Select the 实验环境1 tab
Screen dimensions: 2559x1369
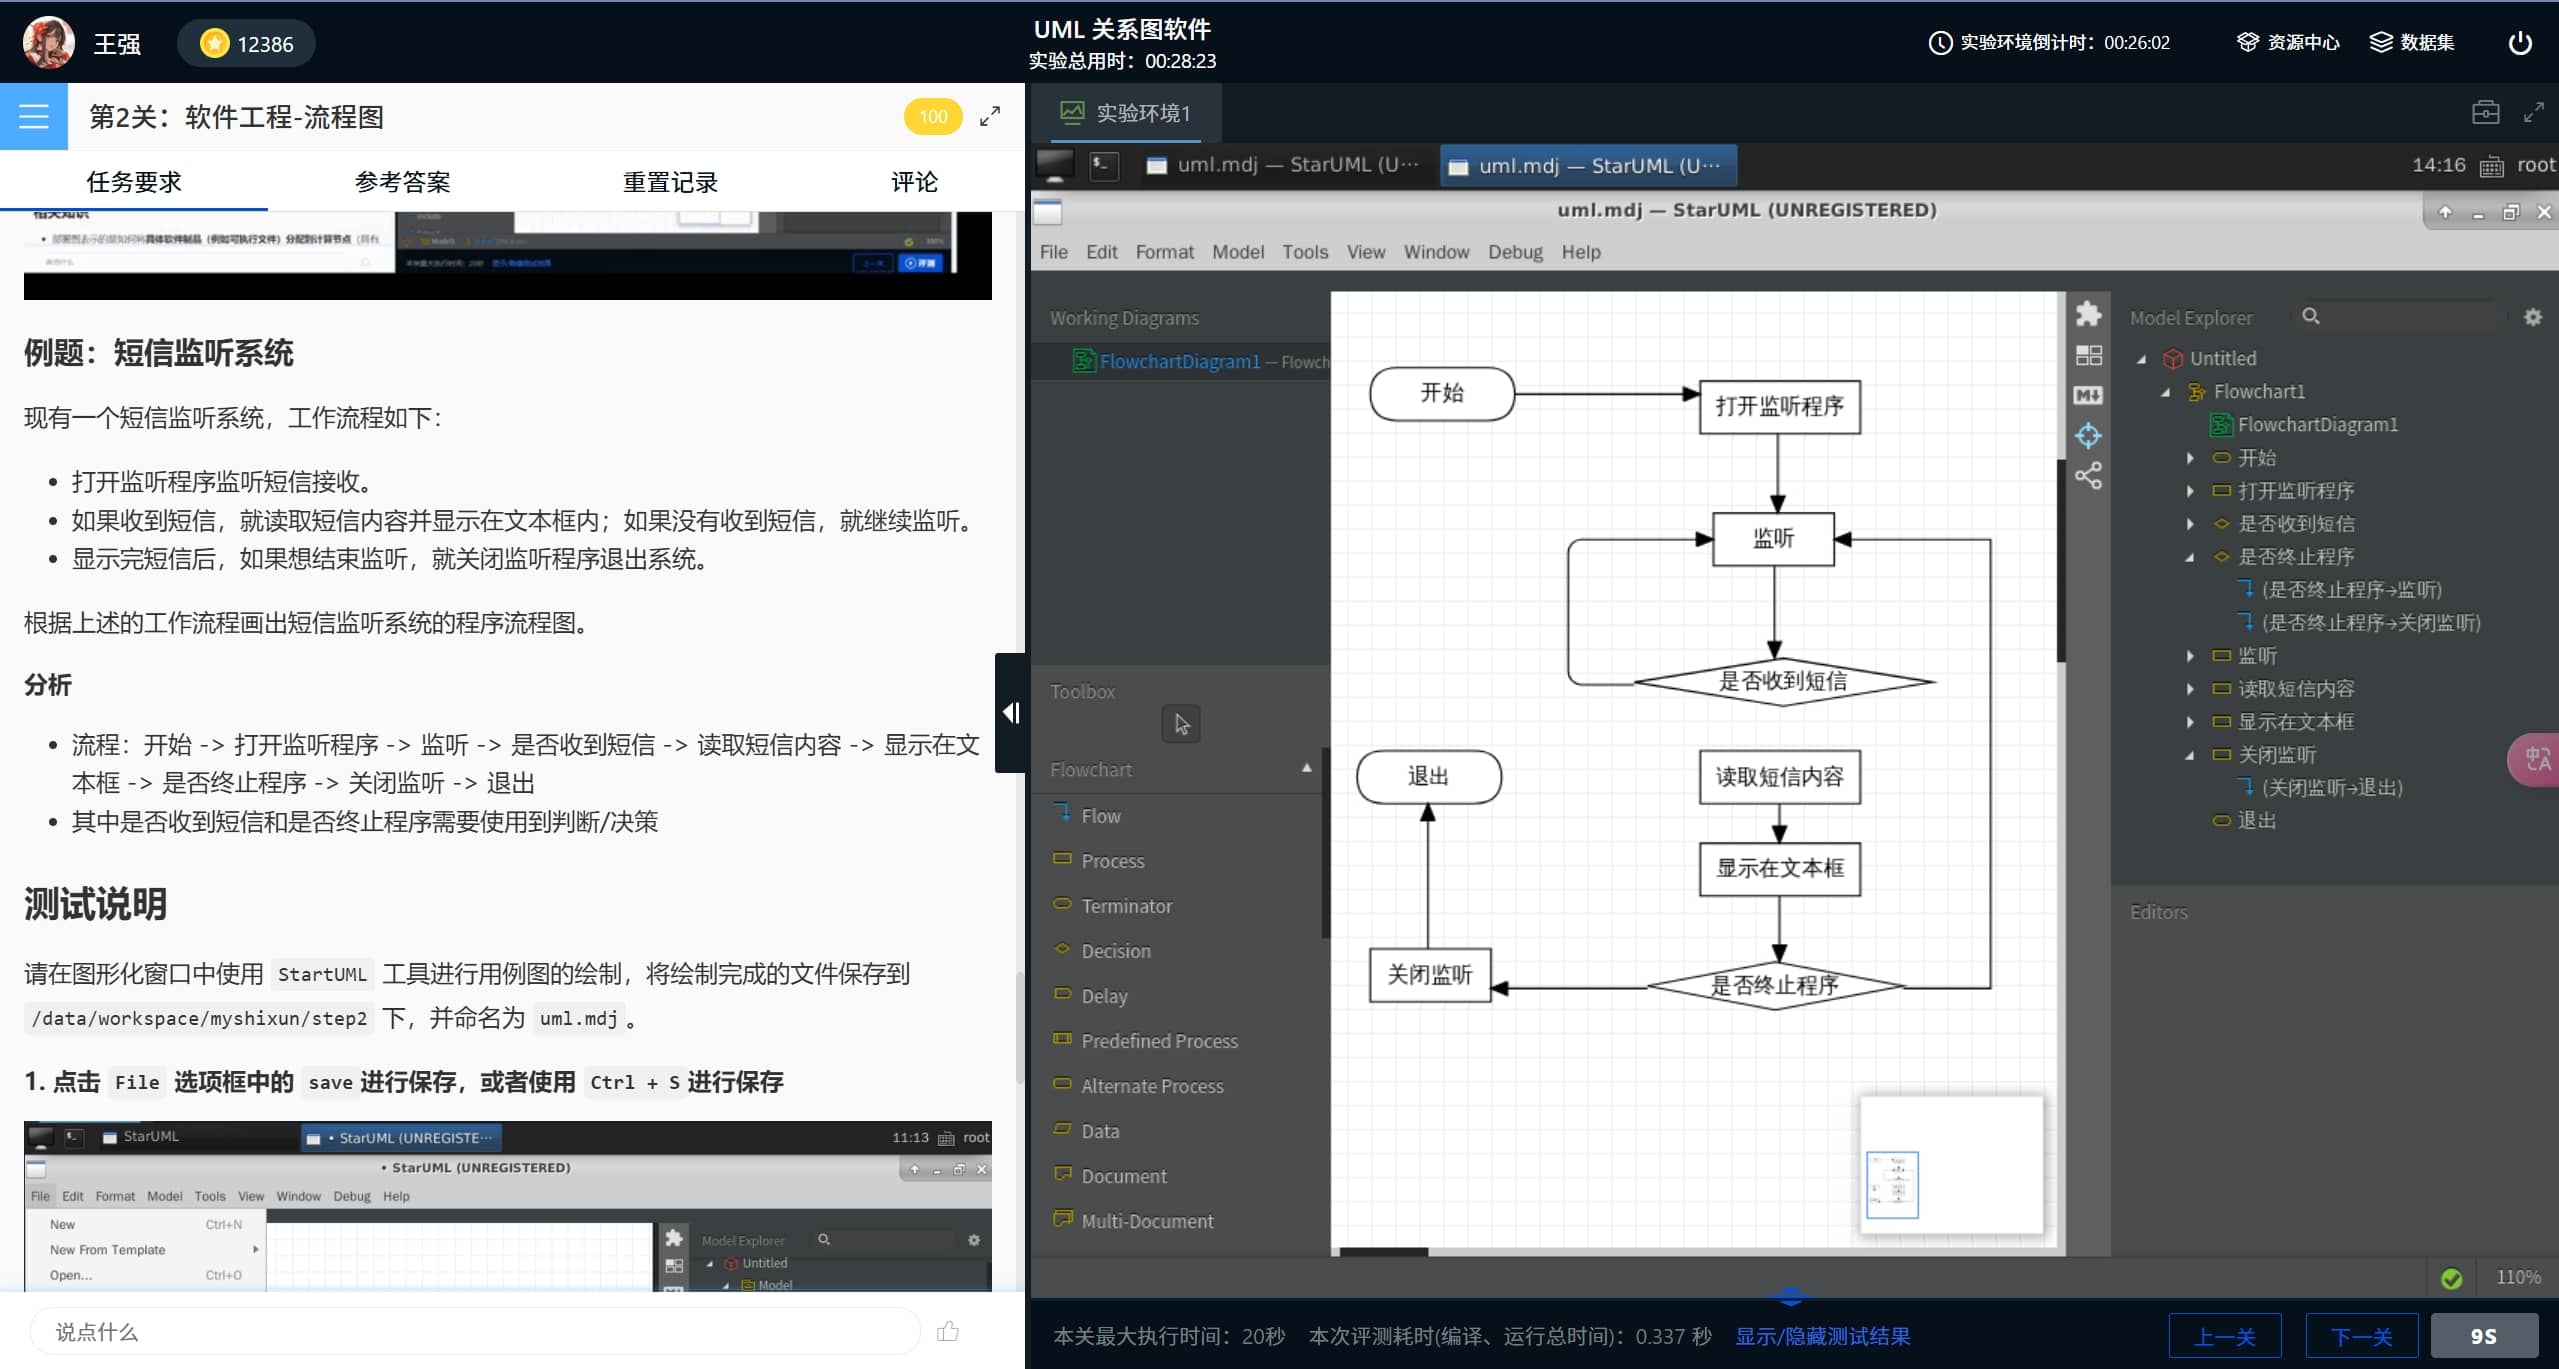[1127, 113]
